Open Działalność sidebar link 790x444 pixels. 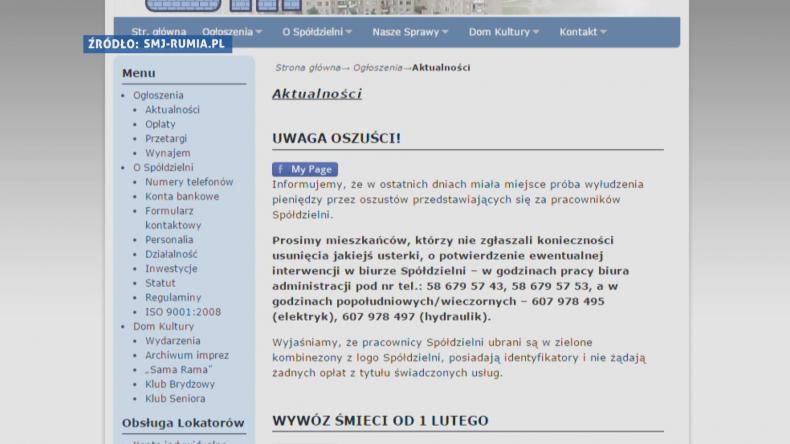tap(171, 254)
